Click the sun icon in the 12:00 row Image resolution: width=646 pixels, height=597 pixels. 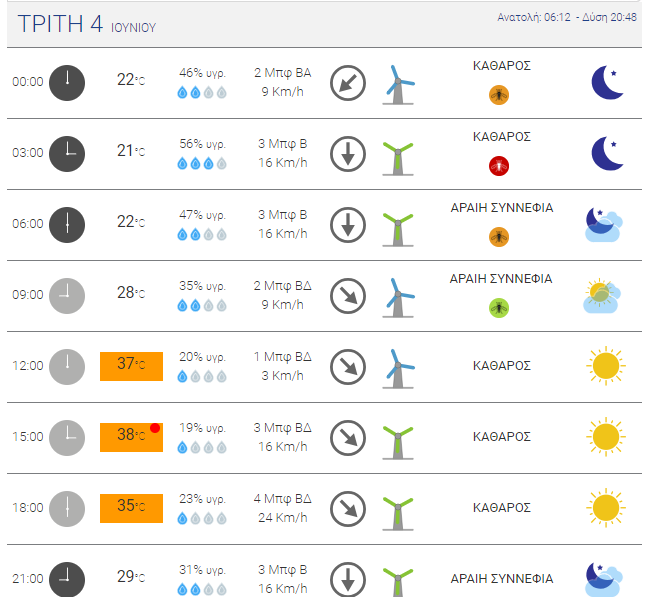pos(606,366)
